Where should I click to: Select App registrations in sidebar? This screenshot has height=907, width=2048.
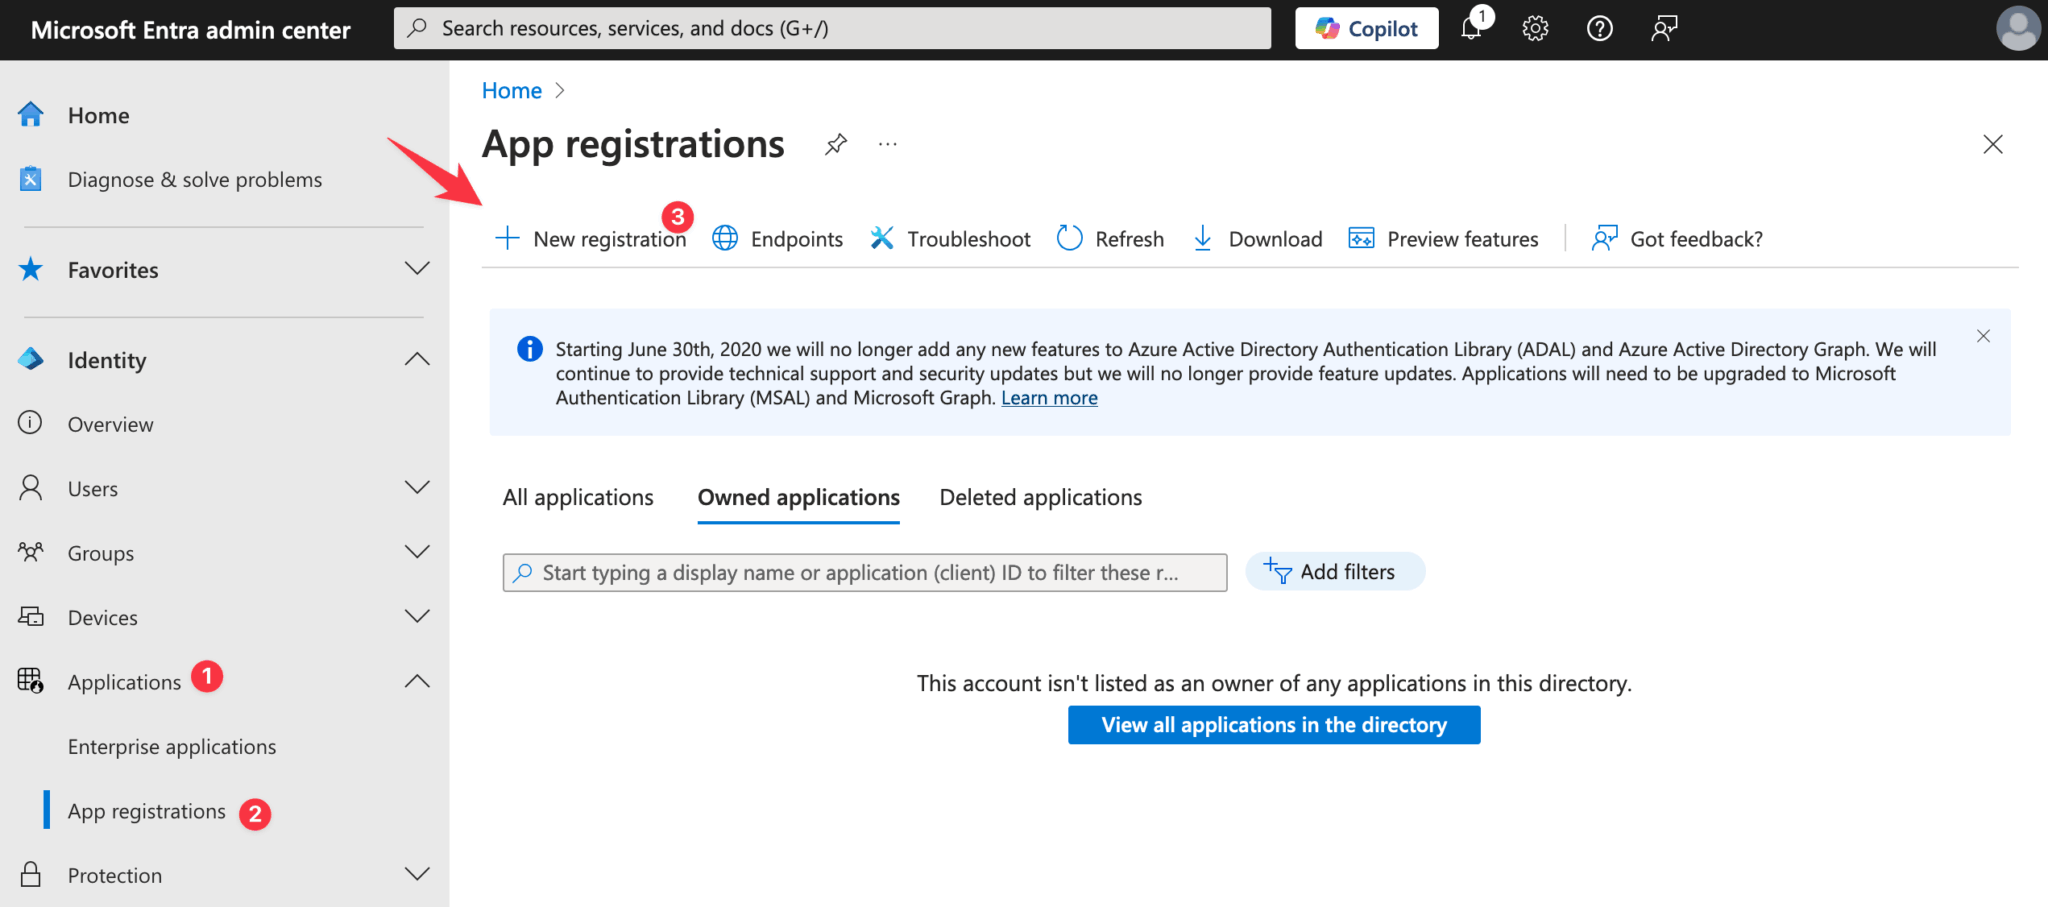click(x=147, y=811)
